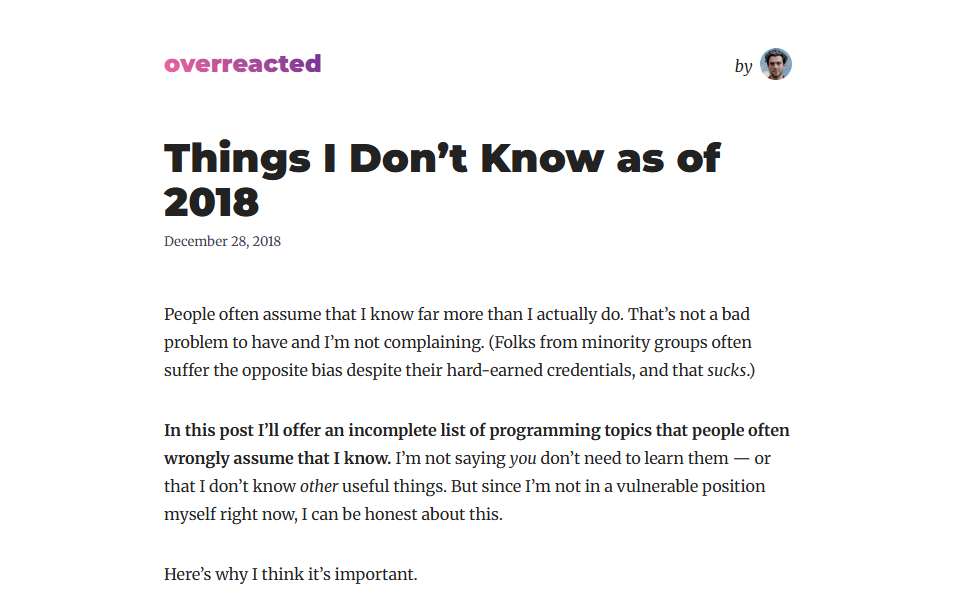Image resolution: width=960 pixels, height=600 pixels.
Task: Click the phrase "vulnerable position"
Action: point(691,486)
